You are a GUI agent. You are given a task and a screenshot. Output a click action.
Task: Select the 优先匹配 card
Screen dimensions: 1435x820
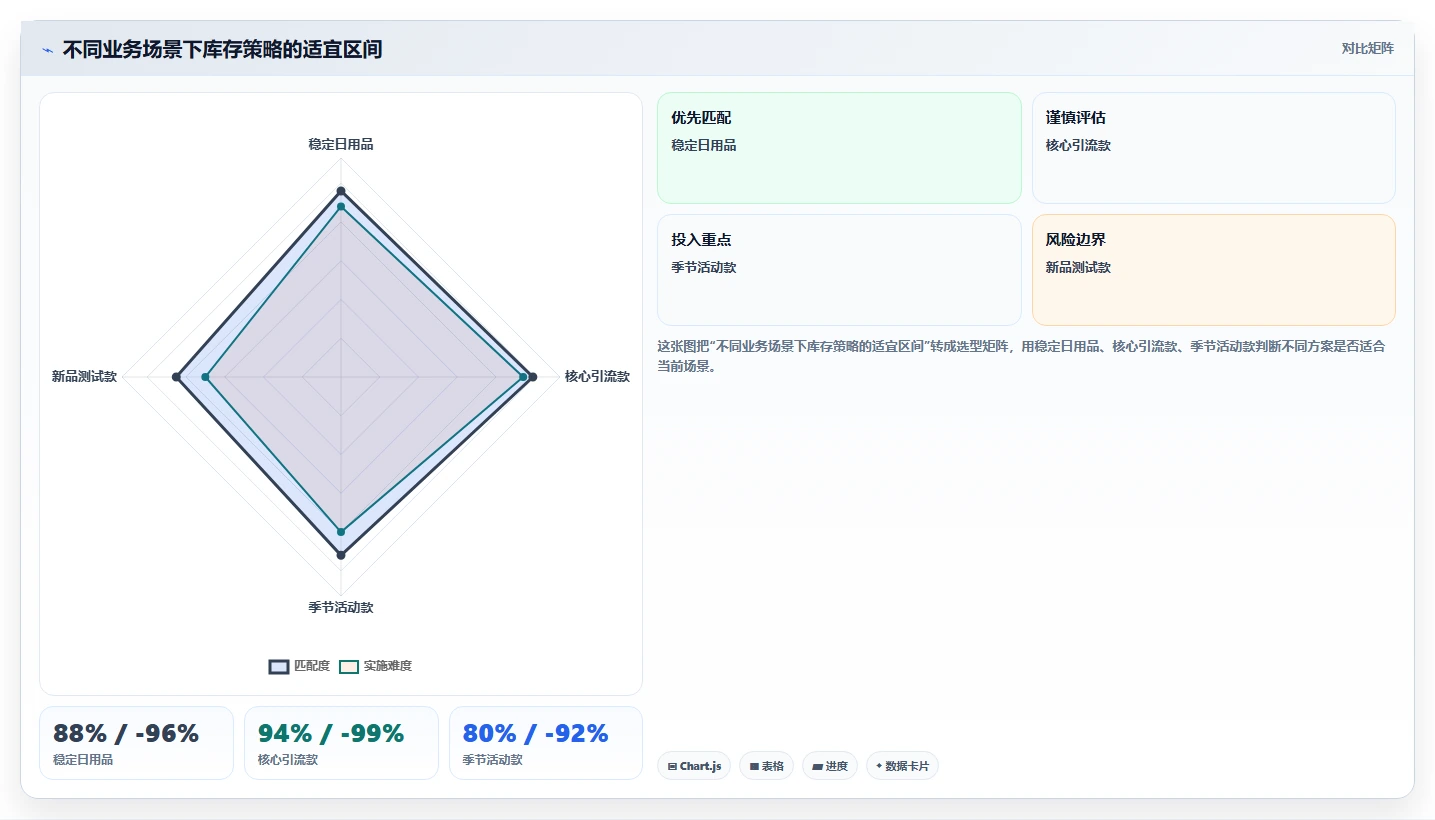pyautogui.click(x=839, y=148)
